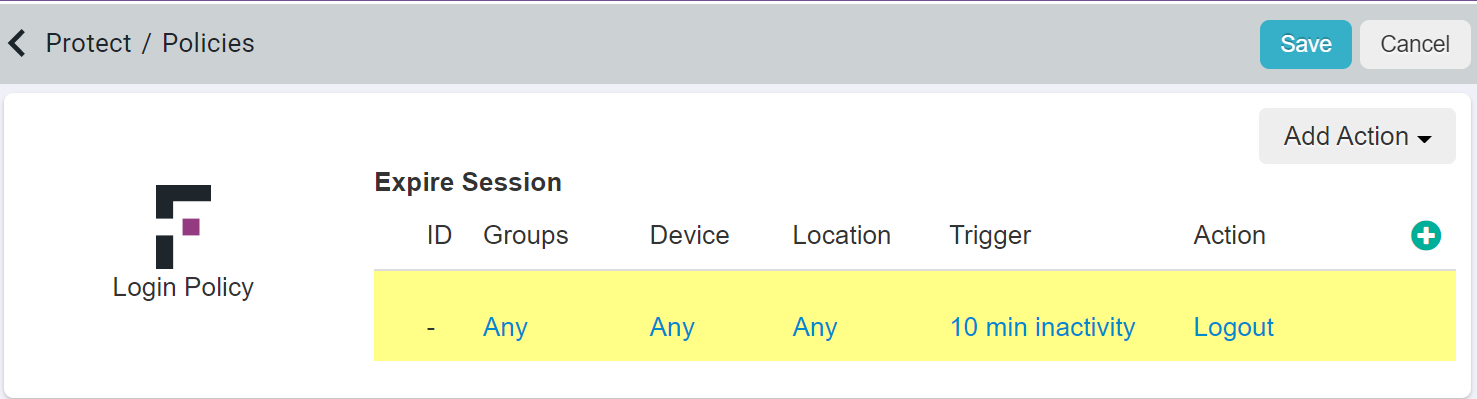Viewport: 1477px width, 399px height.
Task: Cancel editing the policy
Action: pyautogui.click(x=1415, y=44)
